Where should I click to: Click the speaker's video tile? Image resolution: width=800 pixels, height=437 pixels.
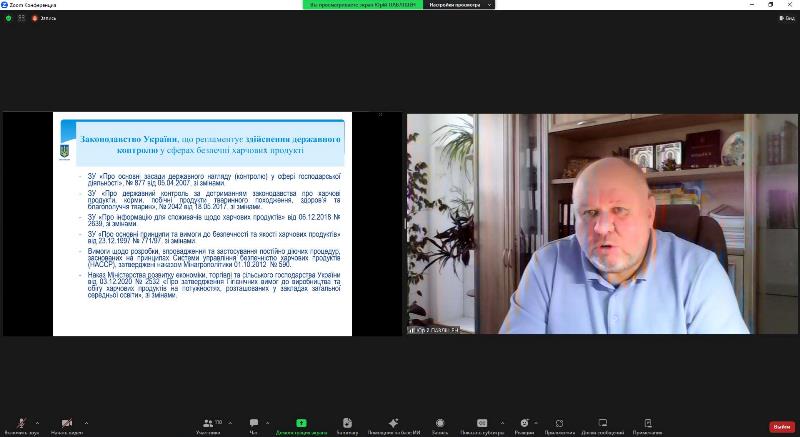[602, 224]
